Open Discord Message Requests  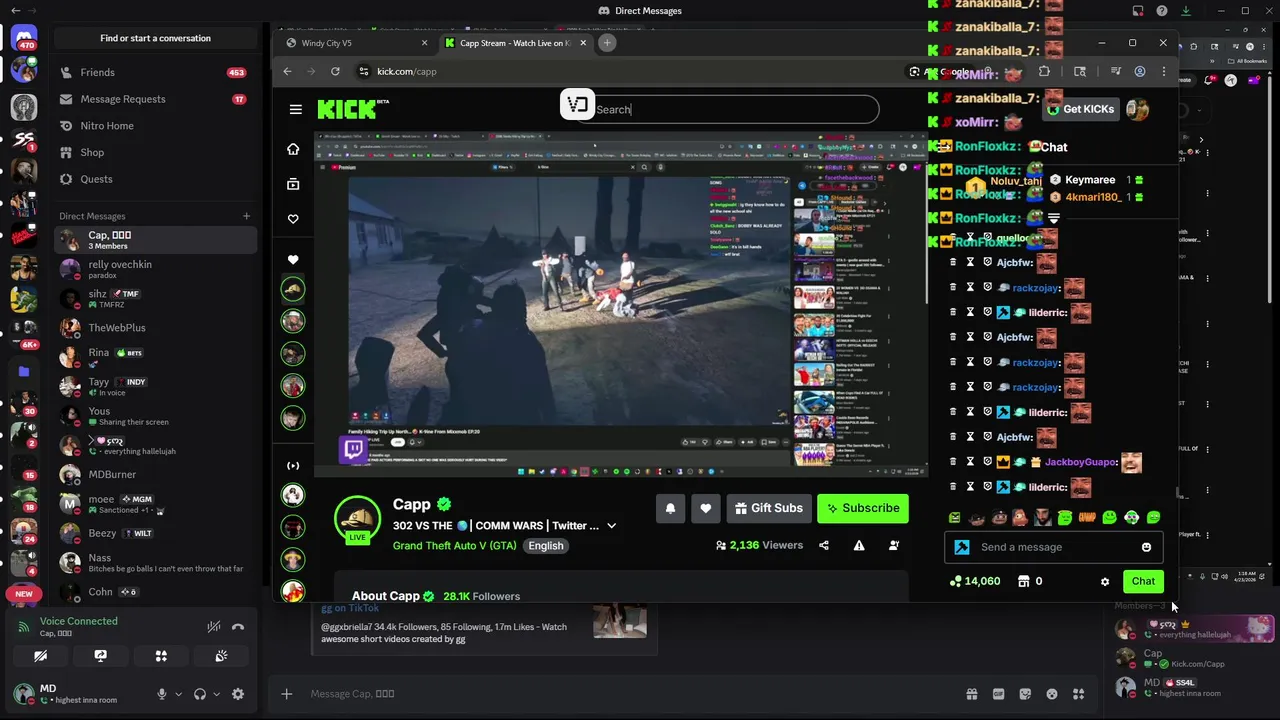click(x=155, y=99)
